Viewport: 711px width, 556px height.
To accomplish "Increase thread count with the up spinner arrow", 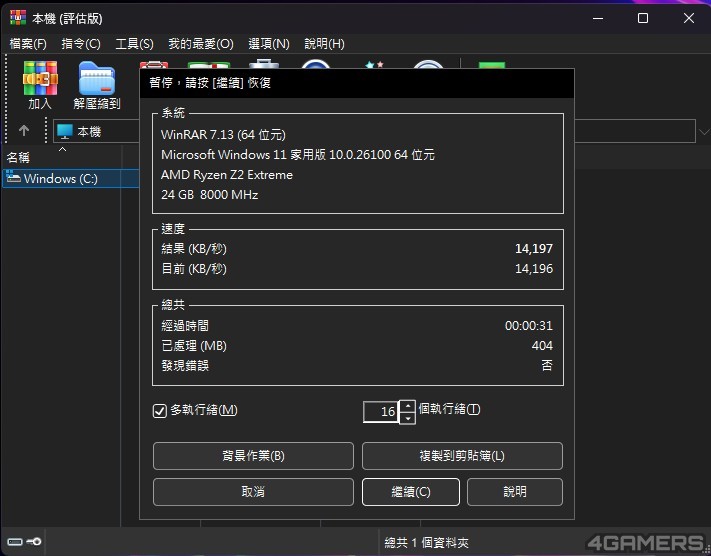I will point(407,406).
